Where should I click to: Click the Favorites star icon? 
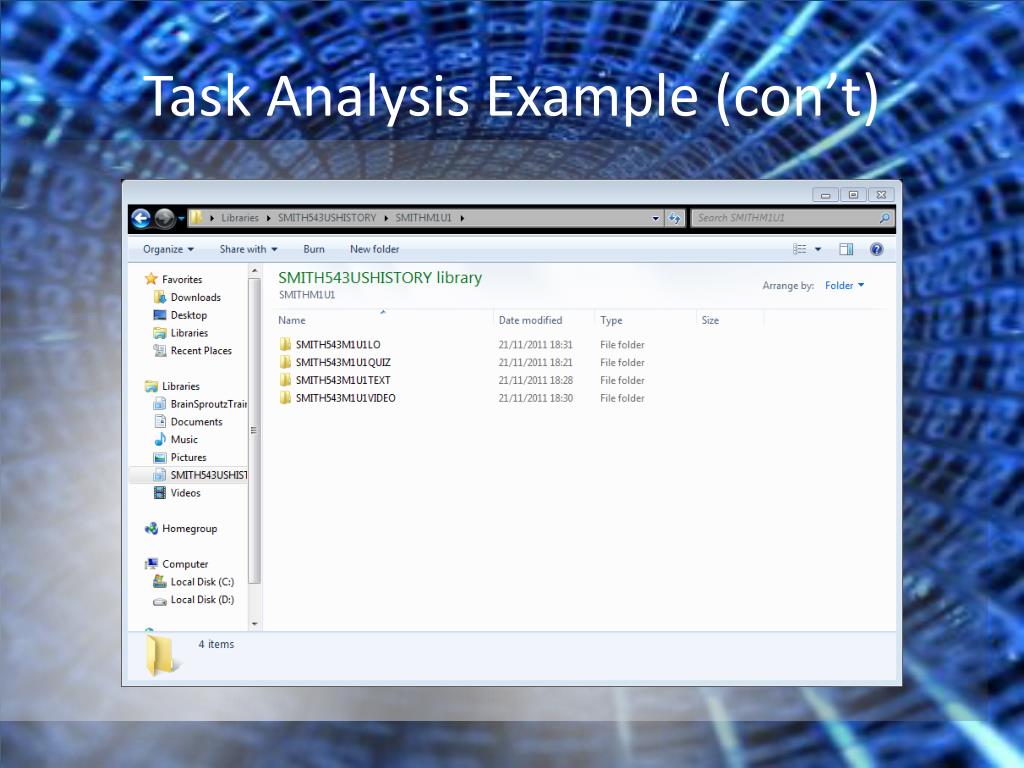(x=151, y=279)
